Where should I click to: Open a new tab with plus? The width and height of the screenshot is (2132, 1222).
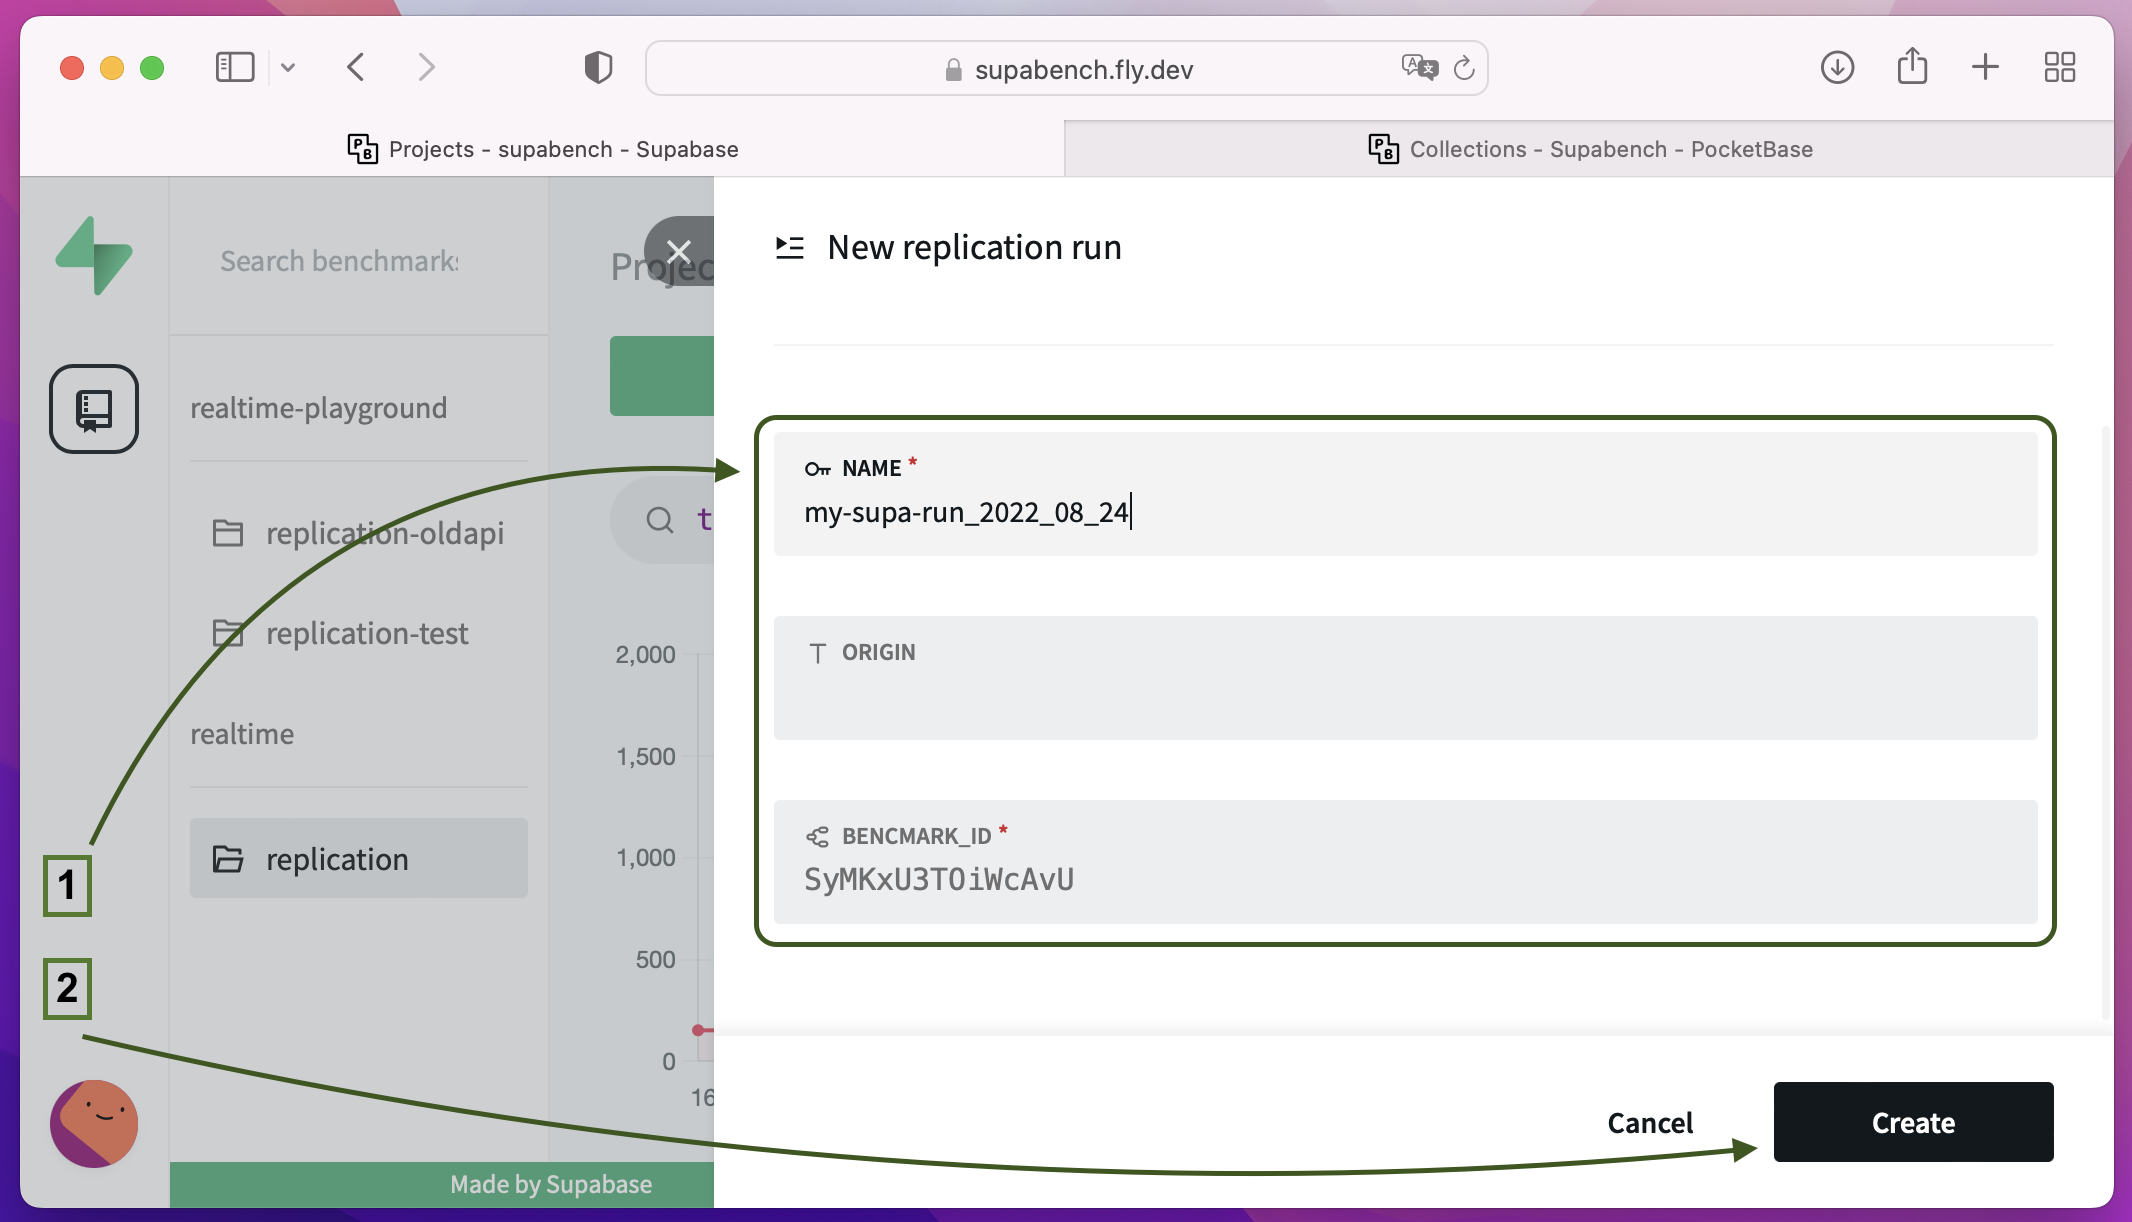click(1985, 67)
